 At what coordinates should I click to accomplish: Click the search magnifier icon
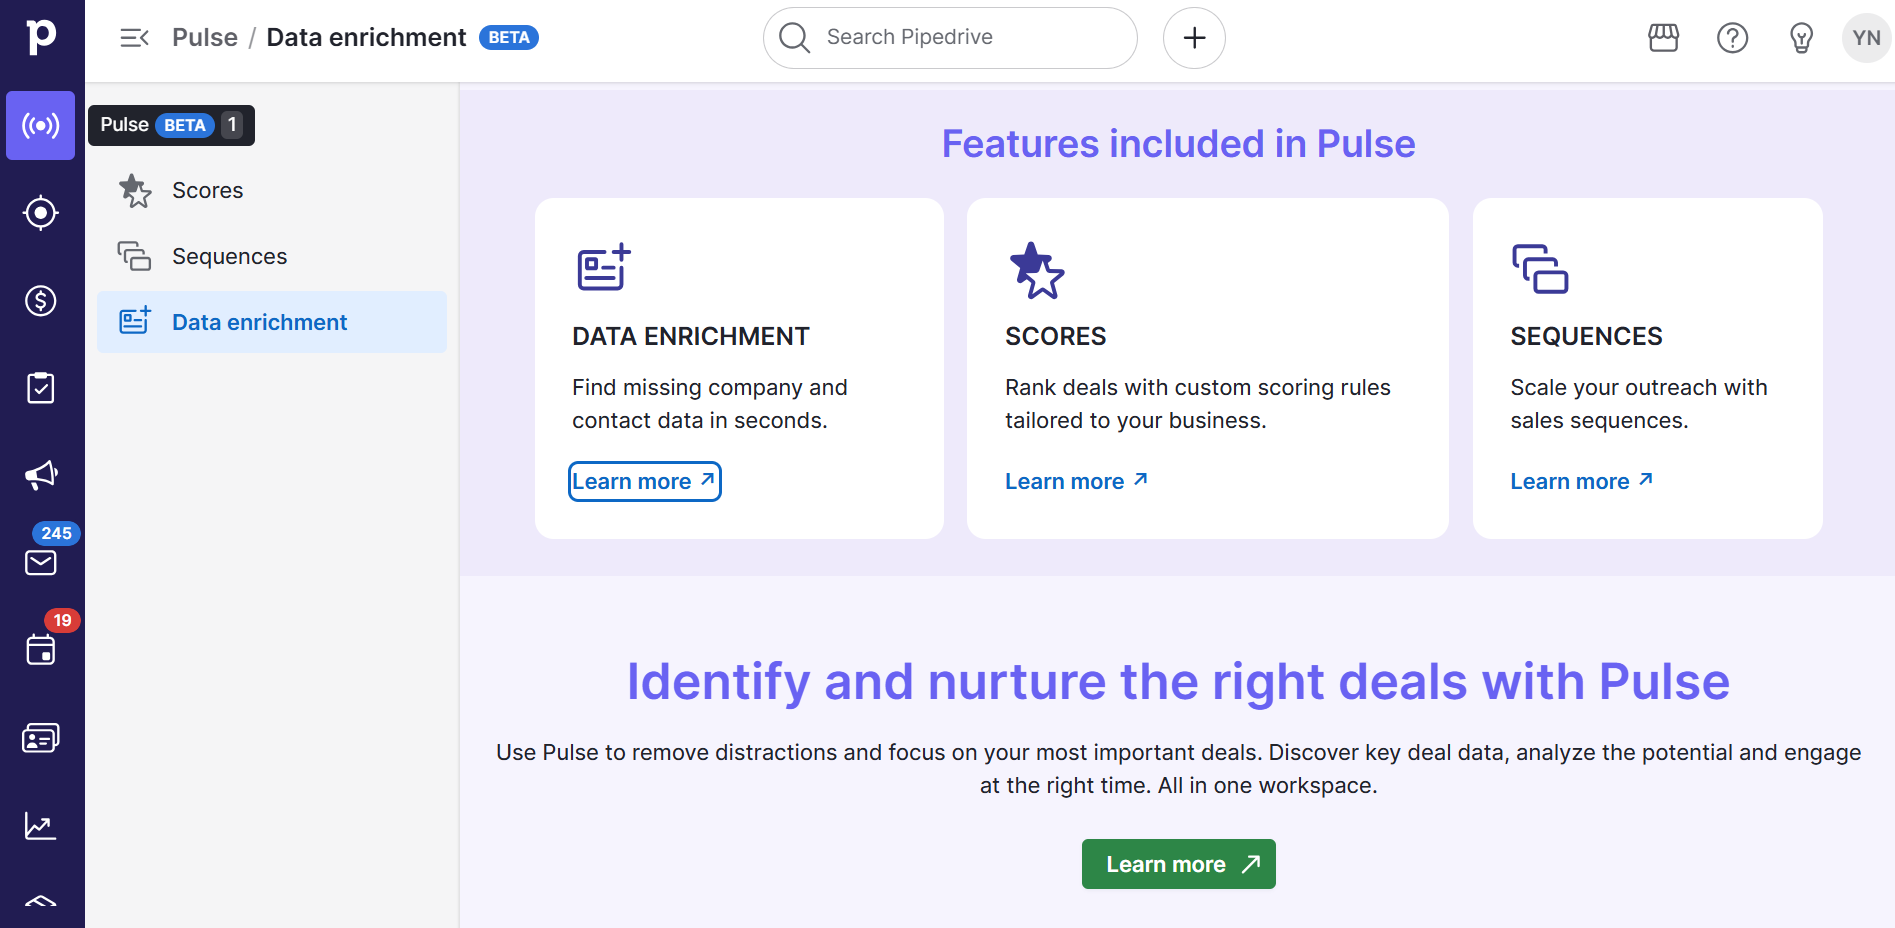(x=794, y=38)
